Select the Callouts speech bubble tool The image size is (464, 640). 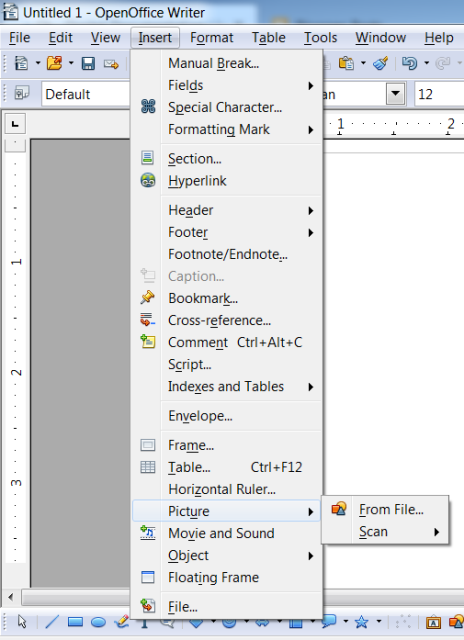(329, 622)
